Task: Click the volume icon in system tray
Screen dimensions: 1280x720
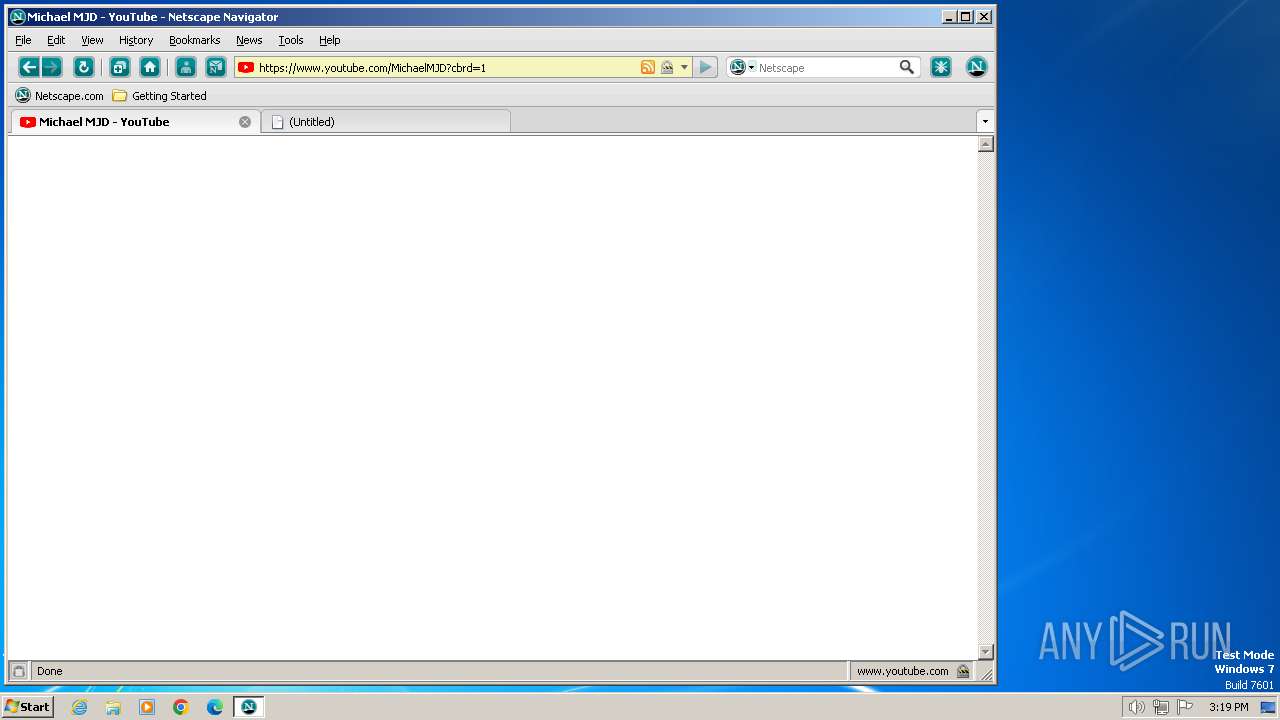Action: [1136, 707]
